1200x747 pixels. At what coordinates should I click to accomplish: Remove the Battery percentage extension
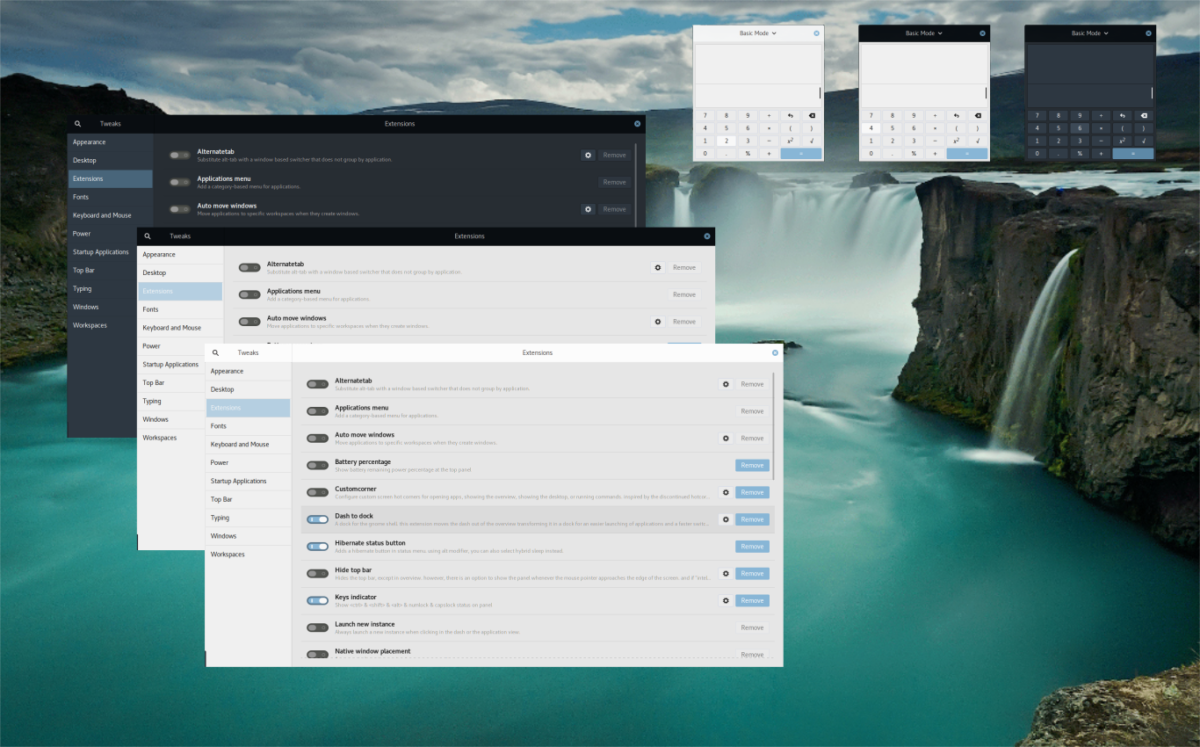click(x=751, y=464)
